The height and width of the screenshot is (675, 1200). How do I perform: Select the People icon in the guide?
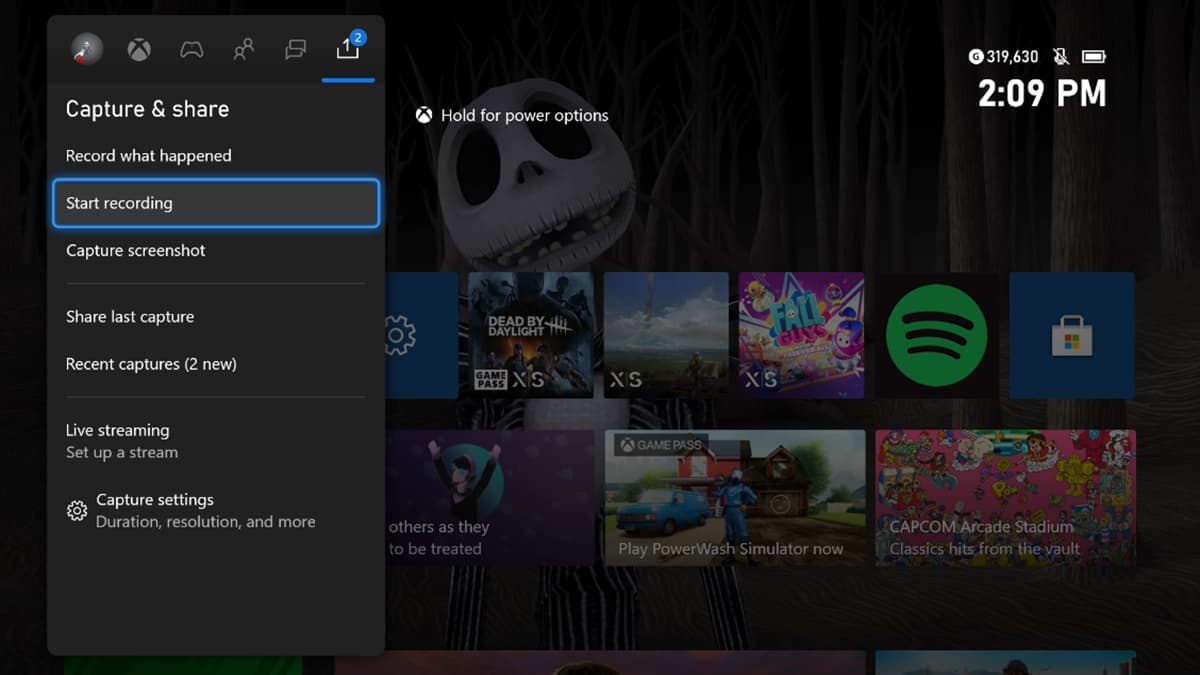point(242,48)
